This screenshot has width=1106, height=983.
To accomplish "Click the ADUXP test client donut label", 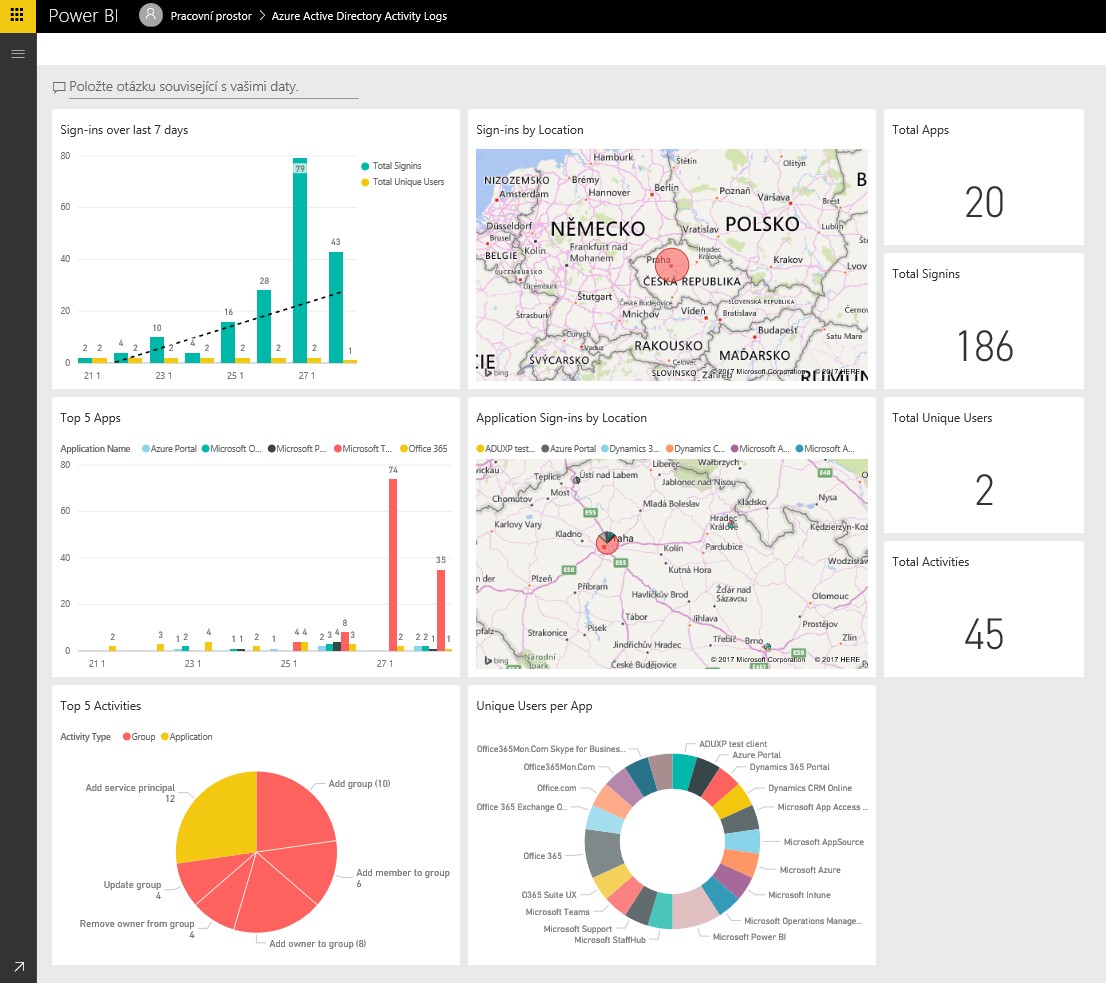I will tap(733, 744).
